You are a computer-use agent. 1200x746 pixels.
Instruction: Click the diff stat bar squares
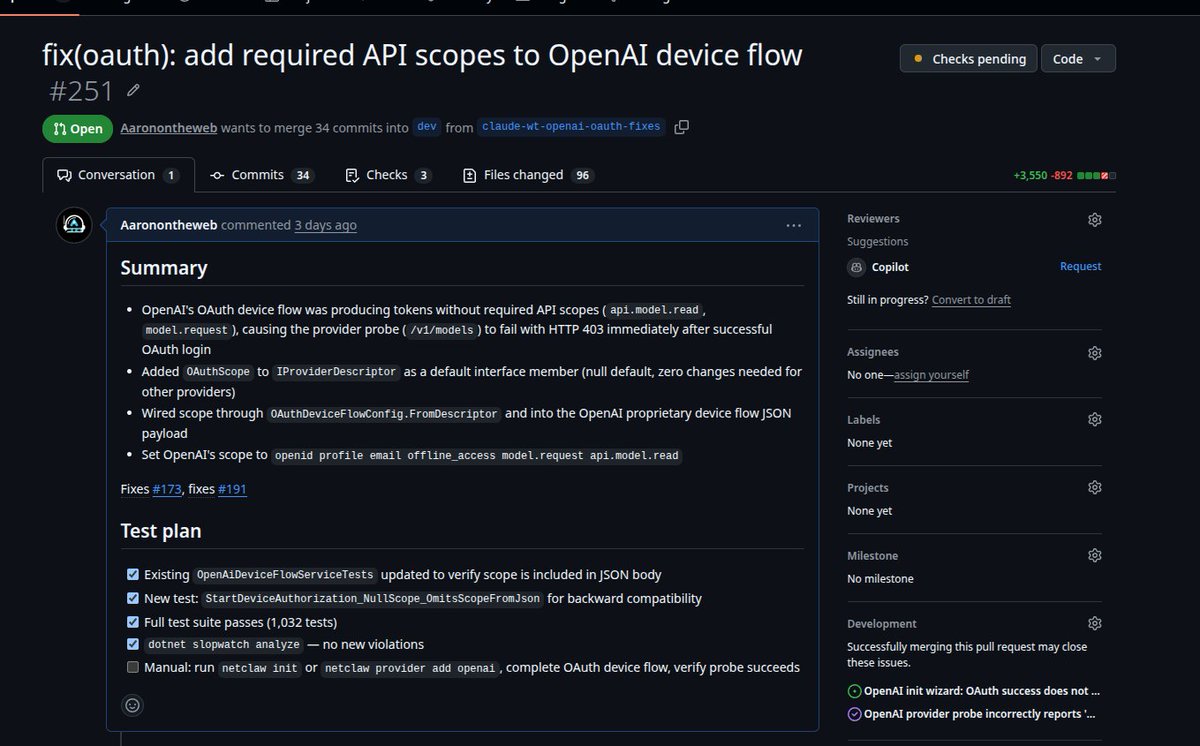coord(1097,175)
